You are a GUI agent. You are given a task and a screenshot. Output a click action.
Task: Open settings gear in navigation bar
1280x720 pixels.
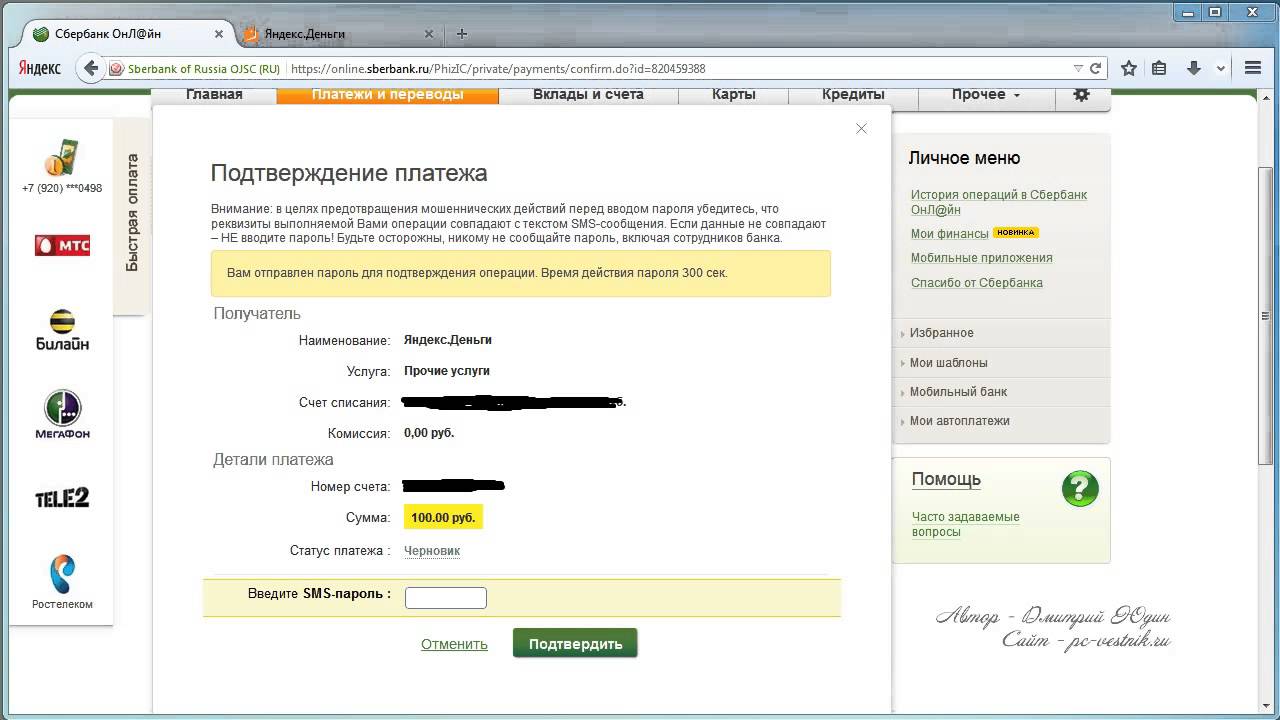click(x=1081, y=95)
